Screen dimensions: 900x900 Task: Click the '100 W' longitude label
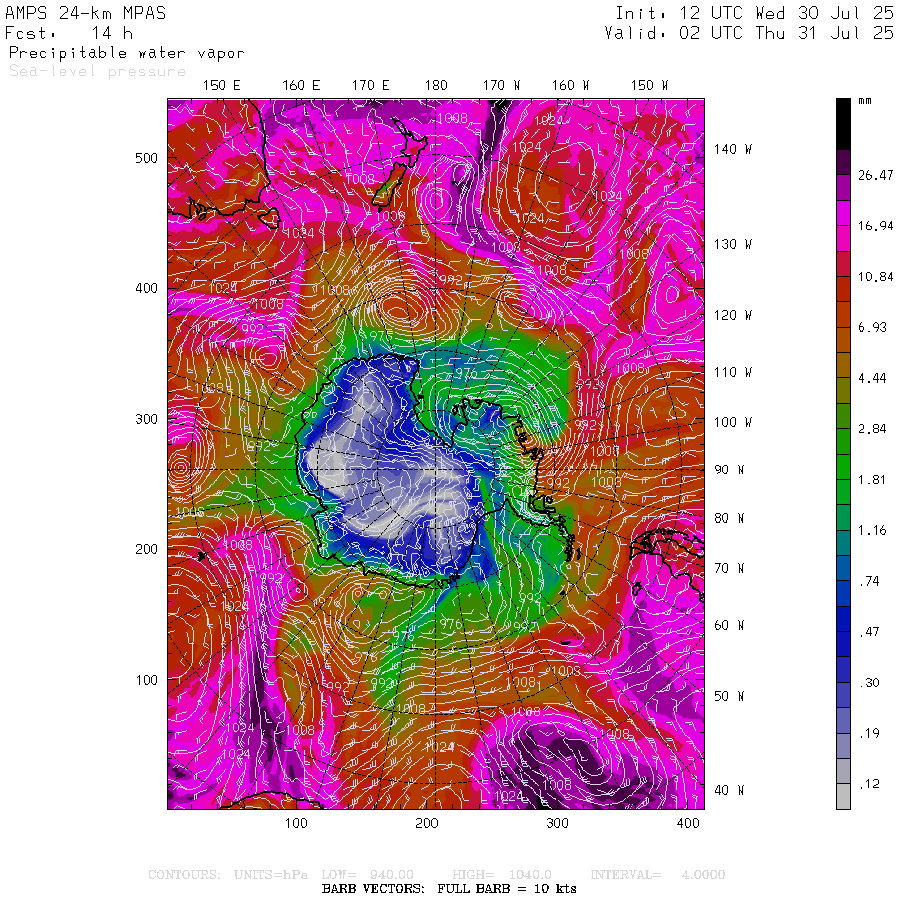[732, 422]
